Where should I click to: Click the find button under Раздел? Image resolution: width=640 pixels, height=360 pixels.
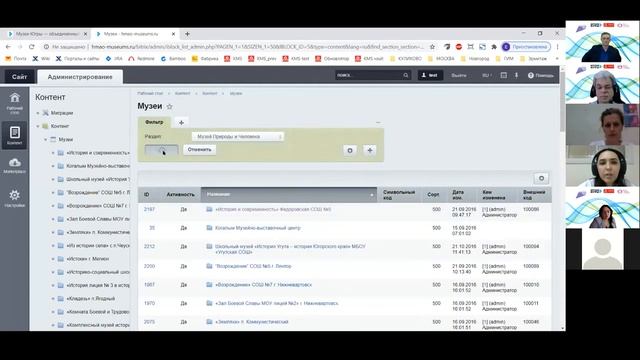pyautogui.click(x=162, y=150)
